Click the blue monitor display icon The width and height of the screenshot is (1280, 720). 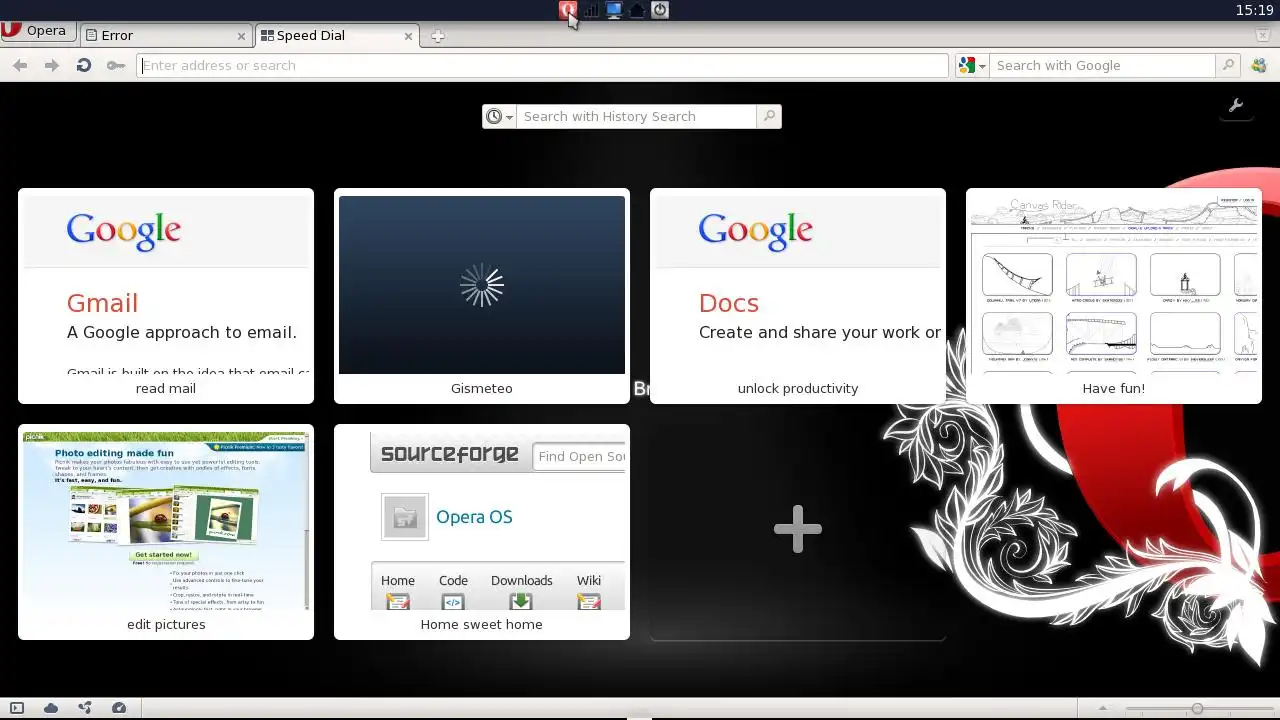pos(614,10)
